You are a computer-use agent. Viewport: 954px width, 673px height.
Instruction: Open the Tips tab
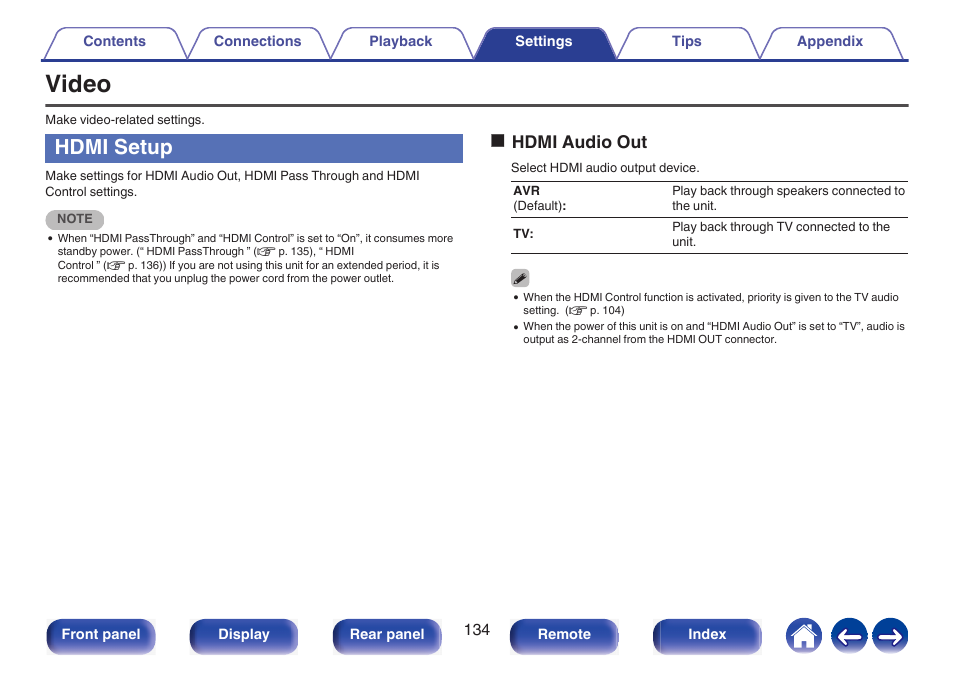pos(686,42)
